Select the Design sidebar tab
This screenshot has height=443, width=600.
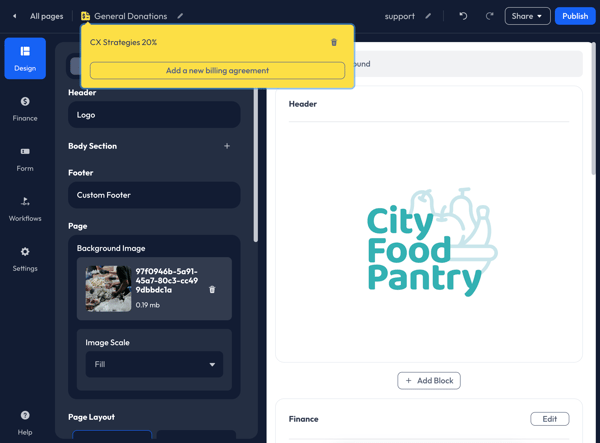[x=25, y=59]
